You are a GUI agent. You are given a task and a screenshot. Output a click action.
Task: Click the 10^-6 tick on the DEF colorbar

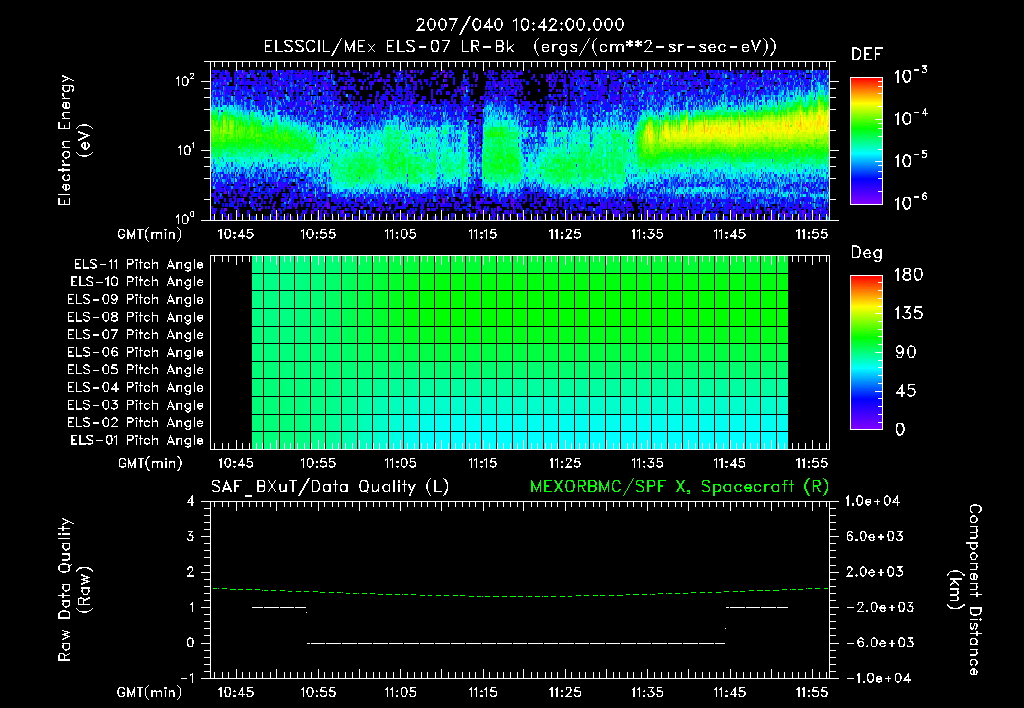pyautogui.click(x=910, y=202)
